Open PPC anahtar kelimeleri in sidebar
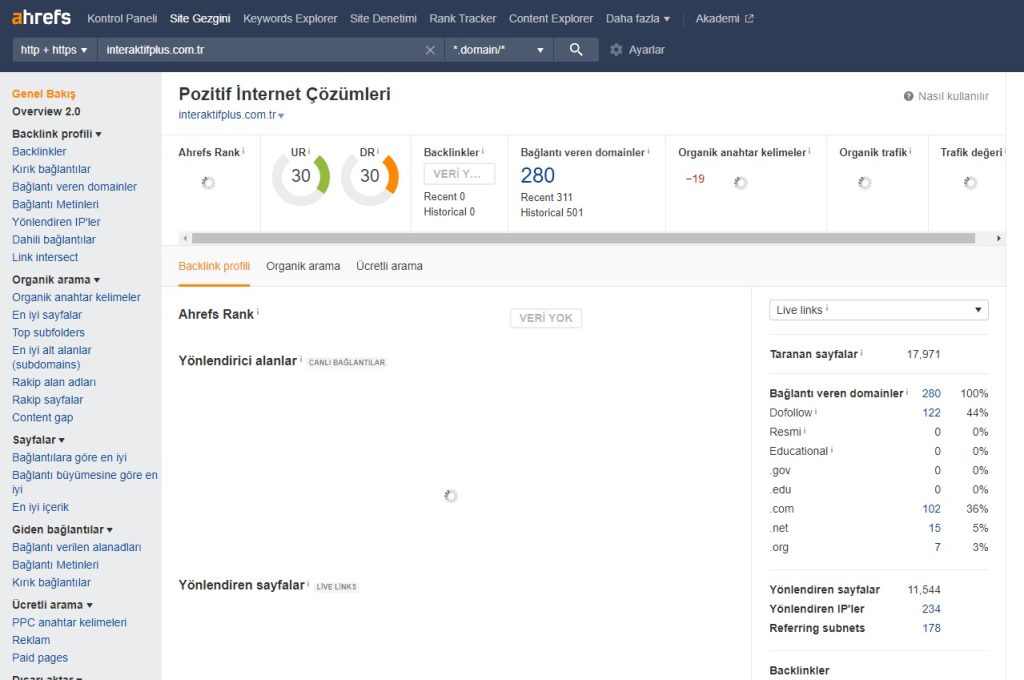 click(69, 623)
